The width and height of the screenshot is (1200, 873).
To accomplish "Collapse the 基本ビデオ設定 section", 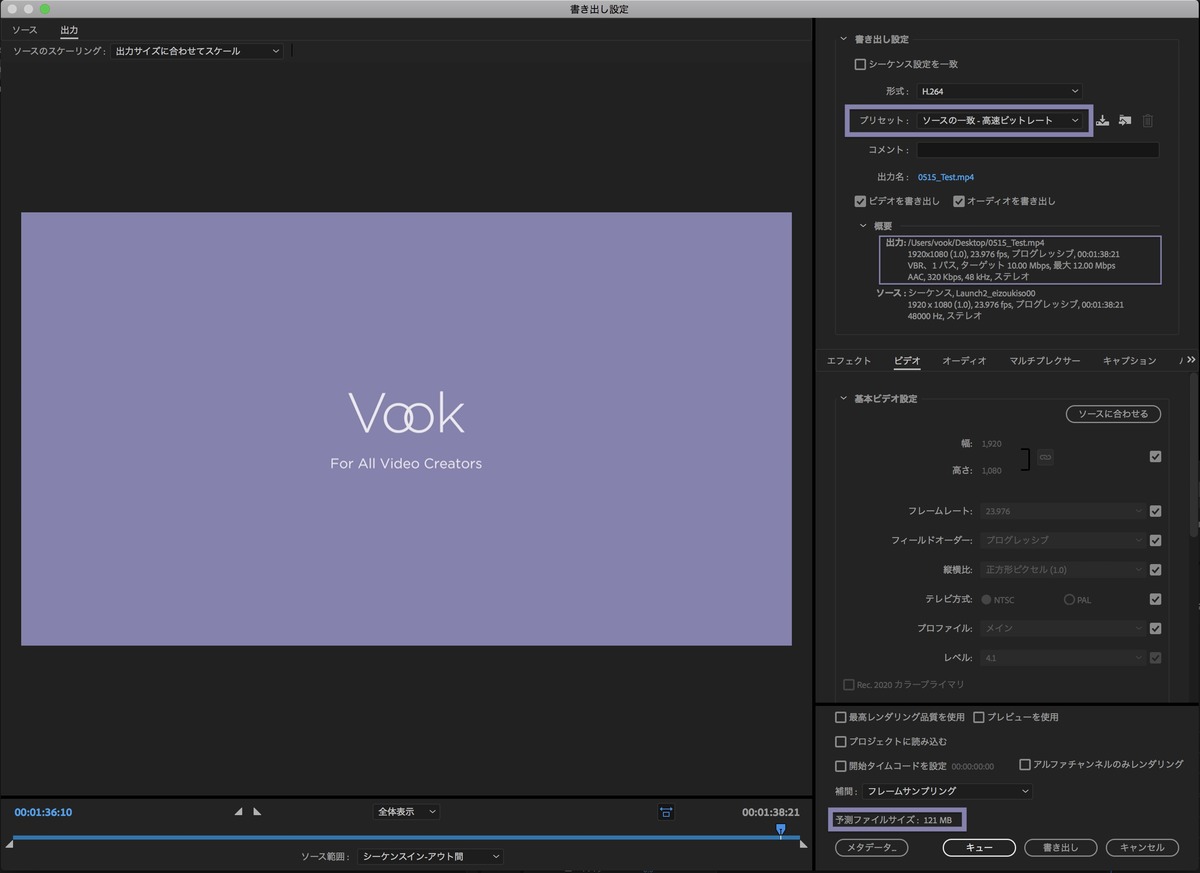I will [844, 399].
